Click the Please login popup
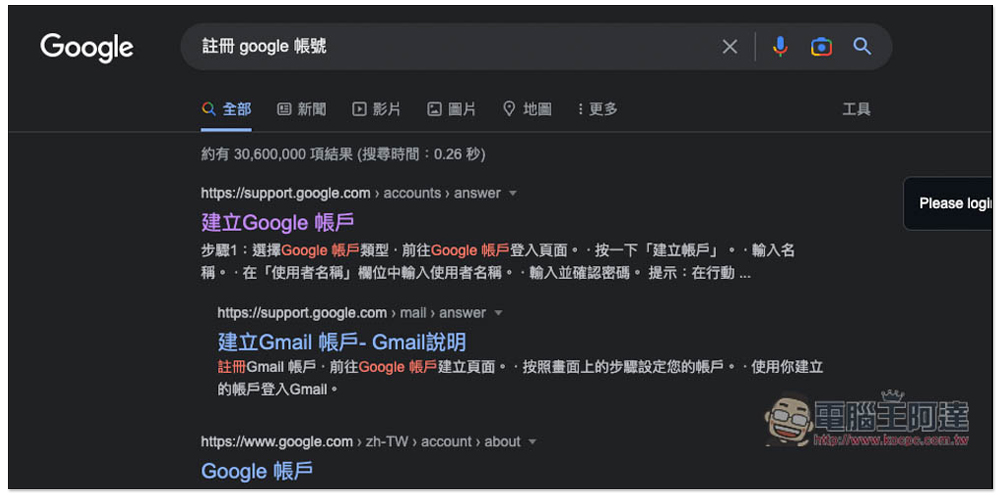This screenshot has height=495, width=1000. (x=948, y=203)
